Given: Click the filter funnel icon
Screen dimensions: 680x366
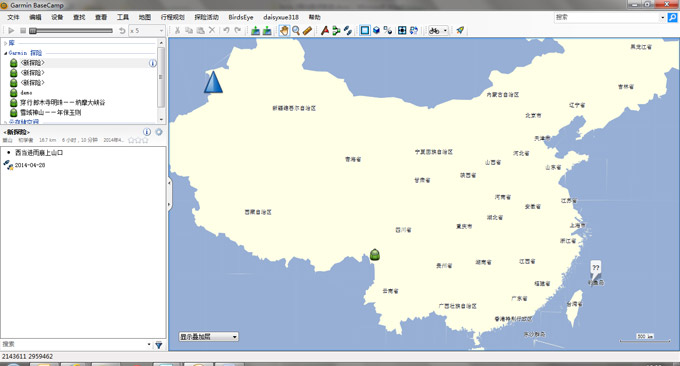Looking at the screenshot, I should click(x=159, y=345).
